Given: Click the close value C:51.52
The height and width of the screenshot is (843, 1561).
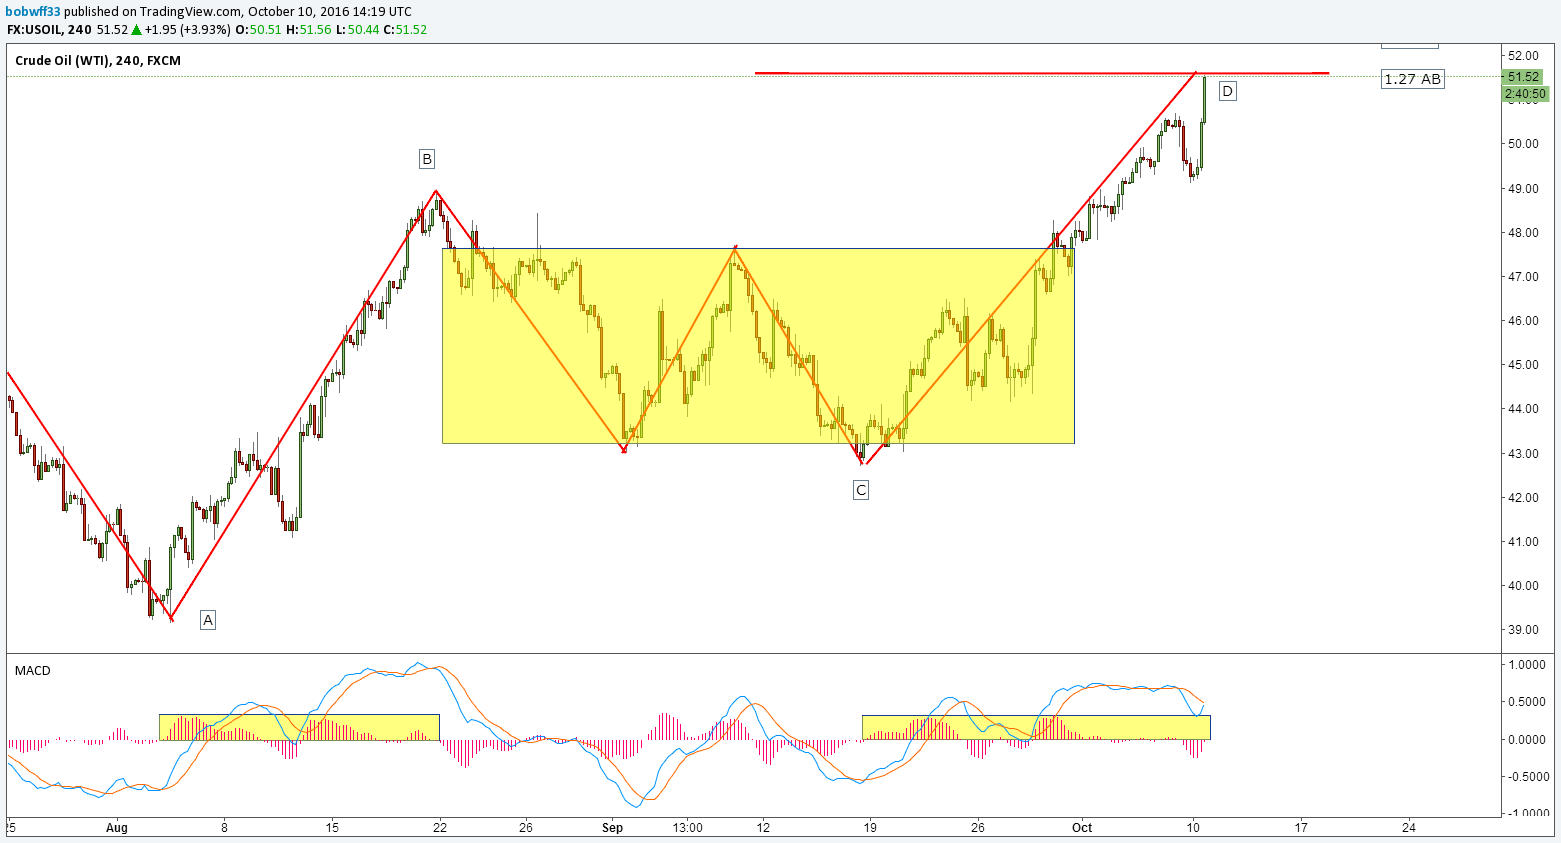Looking at the screenshot, I should point(405,29).
